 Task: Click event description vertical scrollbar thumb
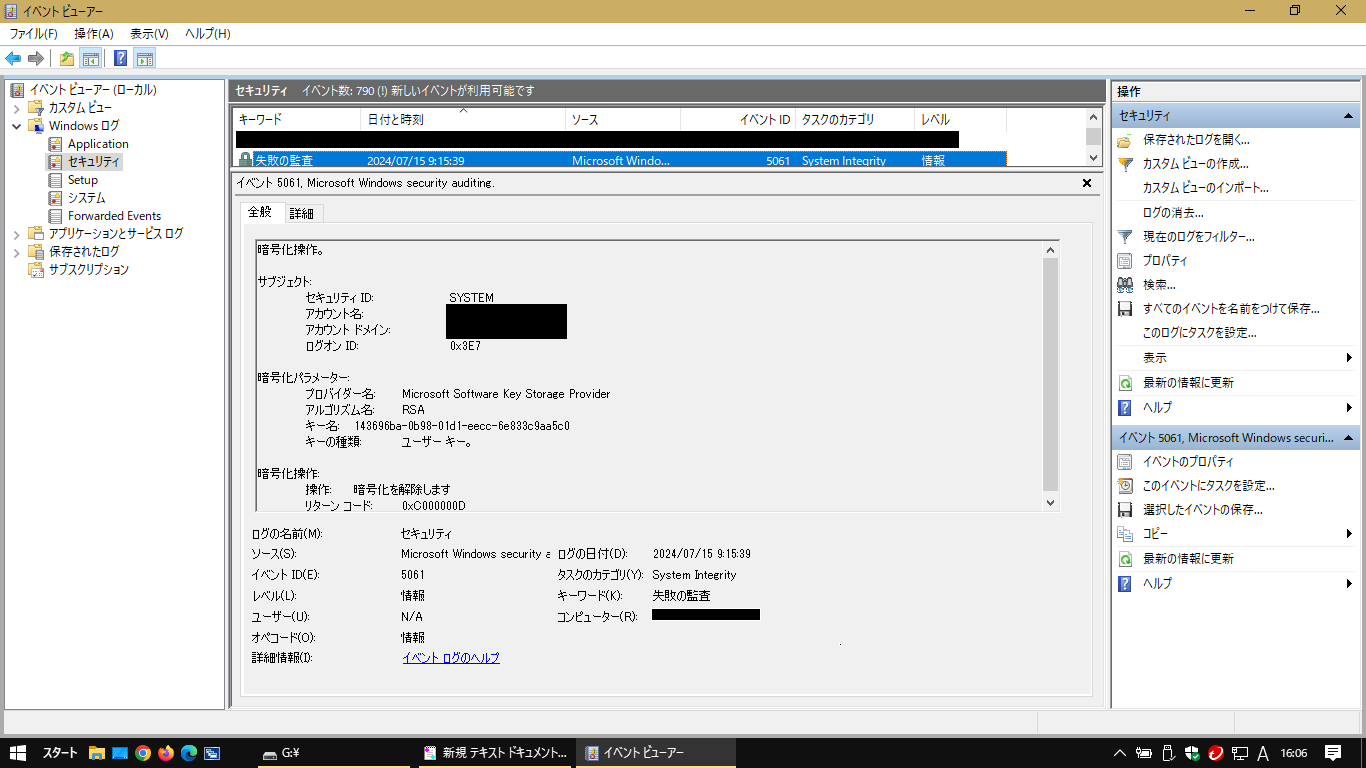pyautogui.click(x=1050, y=374)
